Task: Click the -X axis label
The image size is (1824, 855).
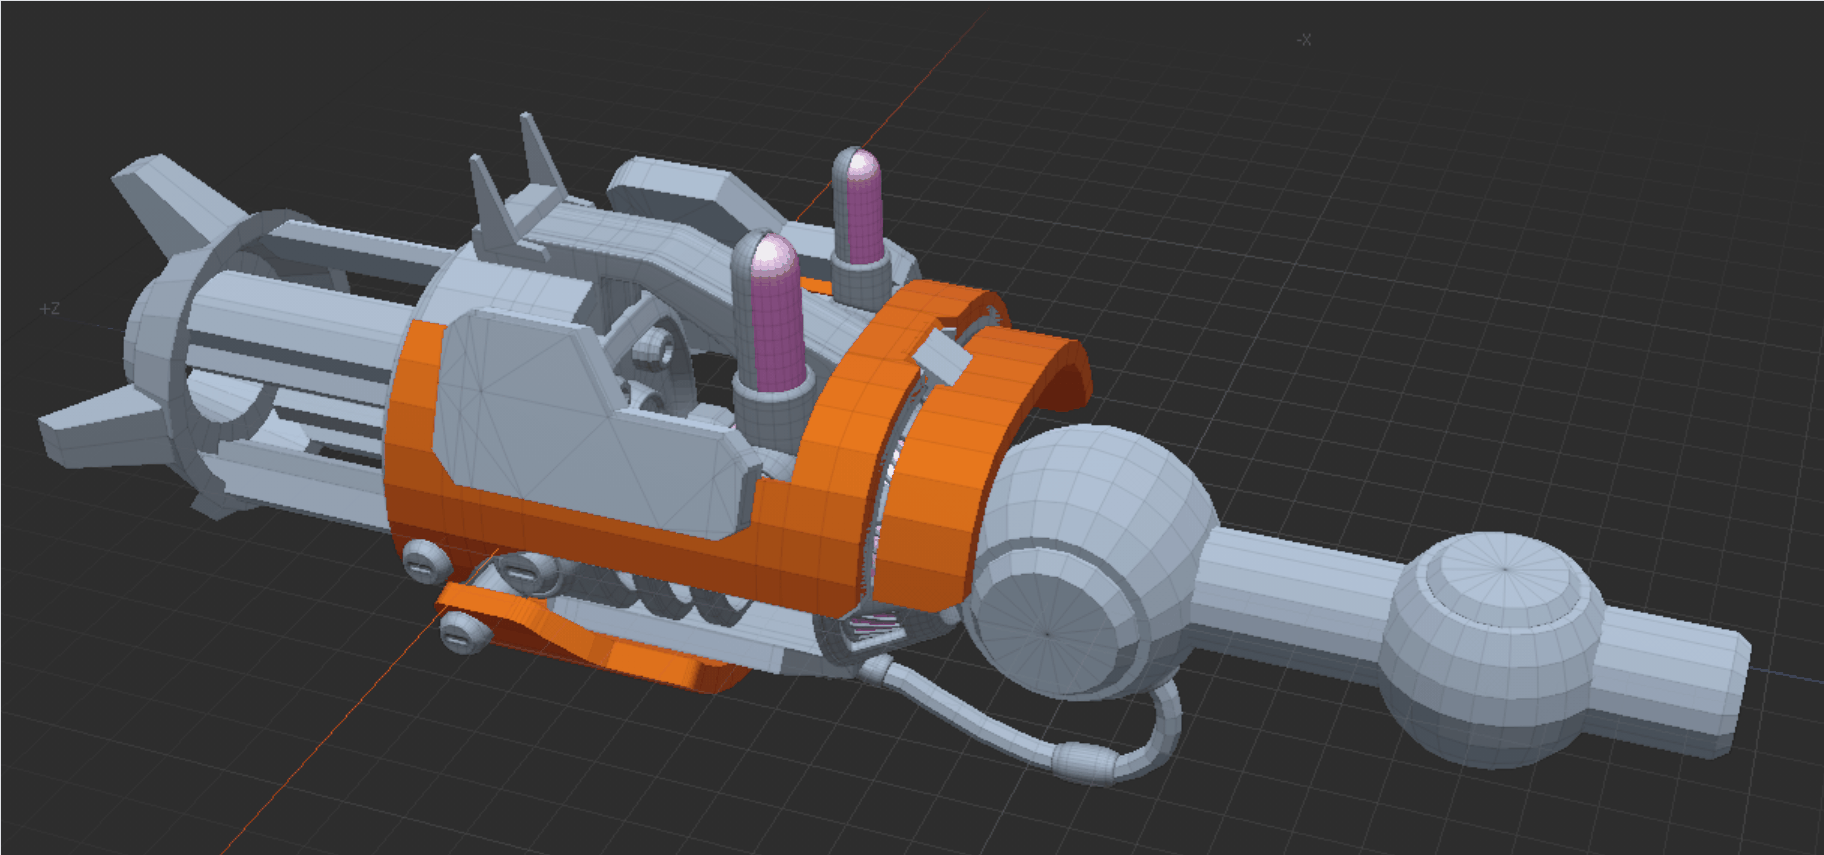Action: click(x=1303, y=40)
